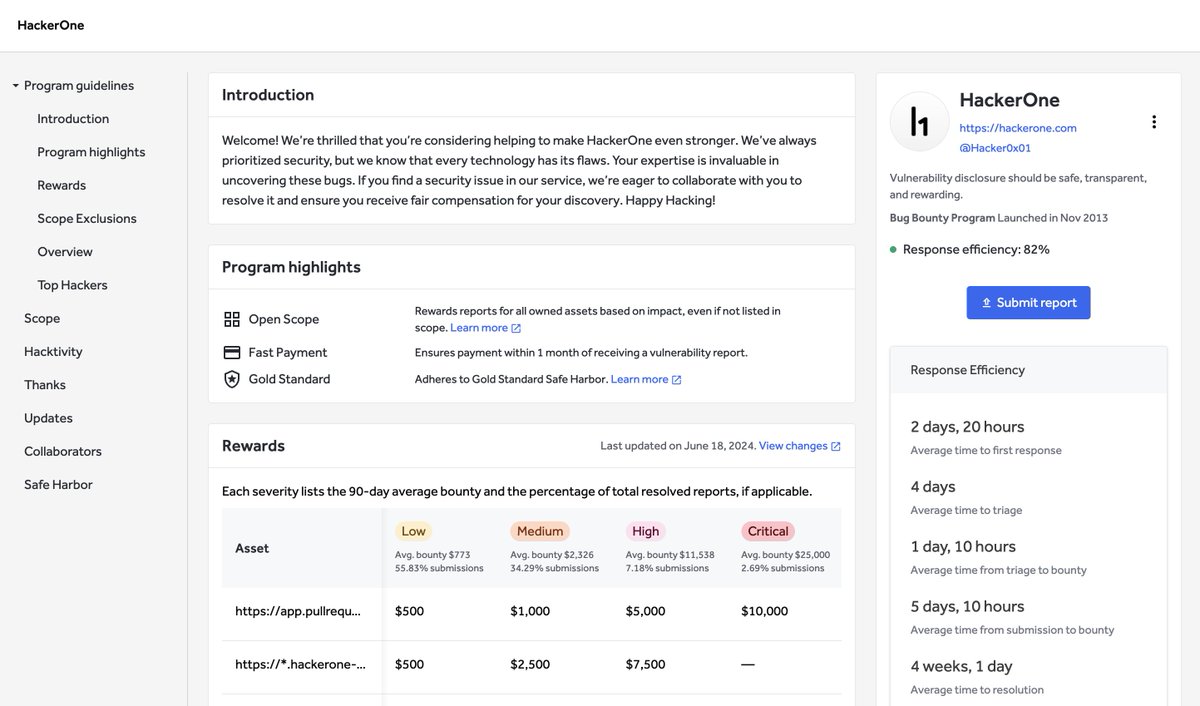Open the Collaborators page

coord(62,451)
